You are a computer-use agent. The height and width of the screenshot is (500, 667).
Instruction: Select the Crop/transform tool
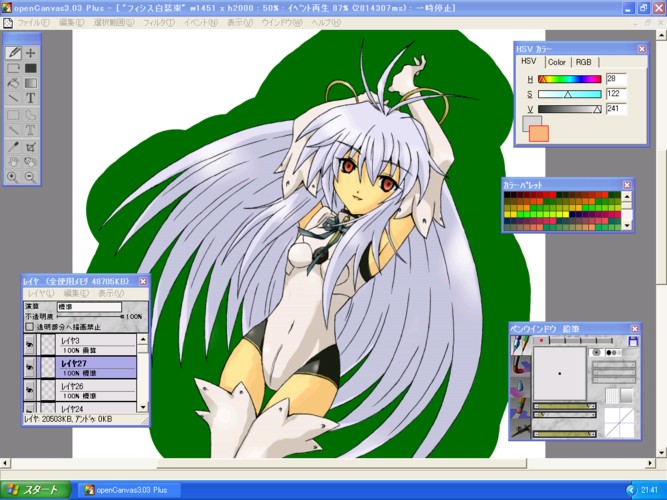pyautogui.click(x=30, y=147)
